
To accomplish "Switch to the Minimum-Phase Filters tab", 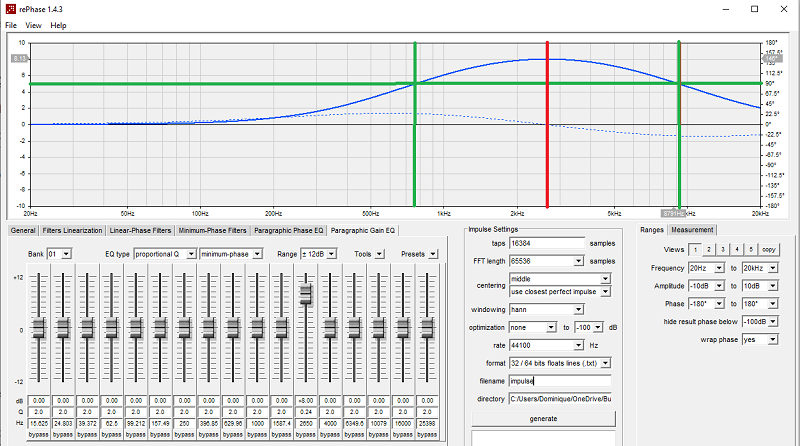I will [x=212, y=231].
